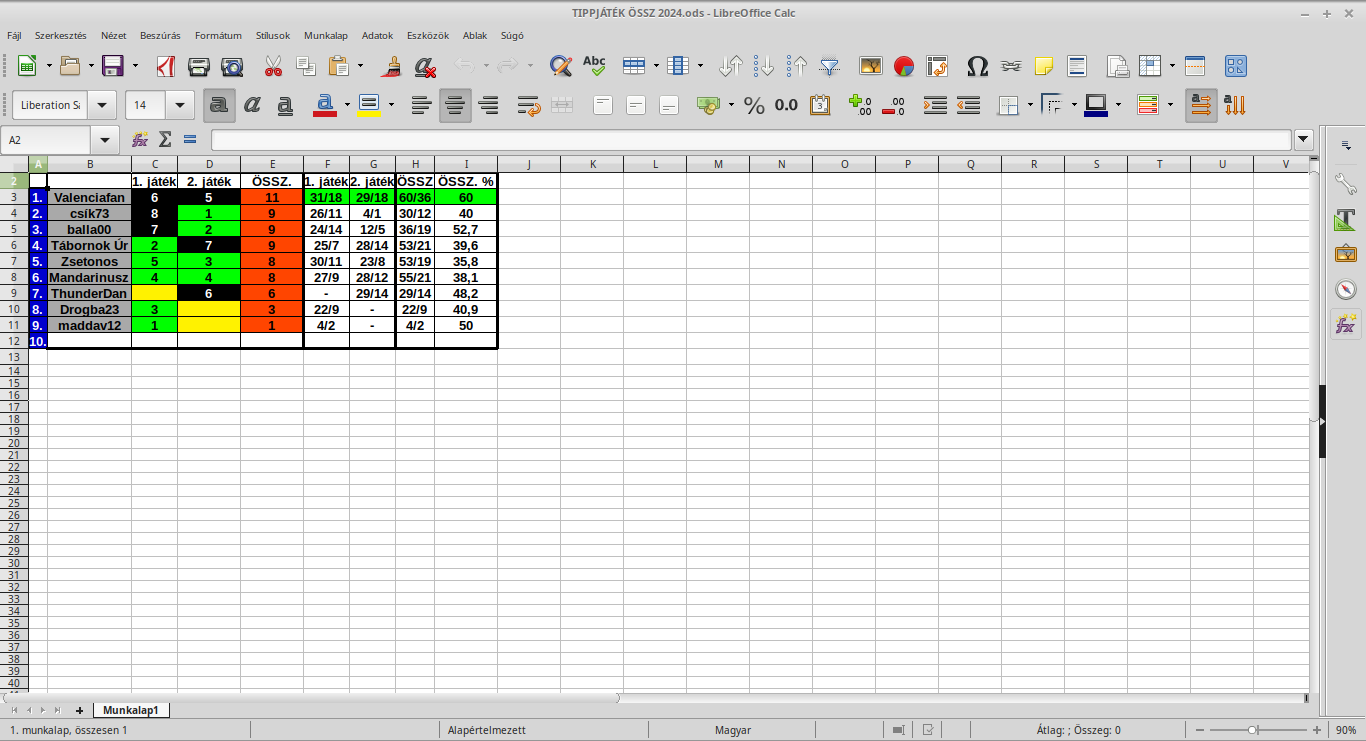Insert a chart with the pie icon
The width and height of the screenshot is (1366, 741).
point(904,66)
